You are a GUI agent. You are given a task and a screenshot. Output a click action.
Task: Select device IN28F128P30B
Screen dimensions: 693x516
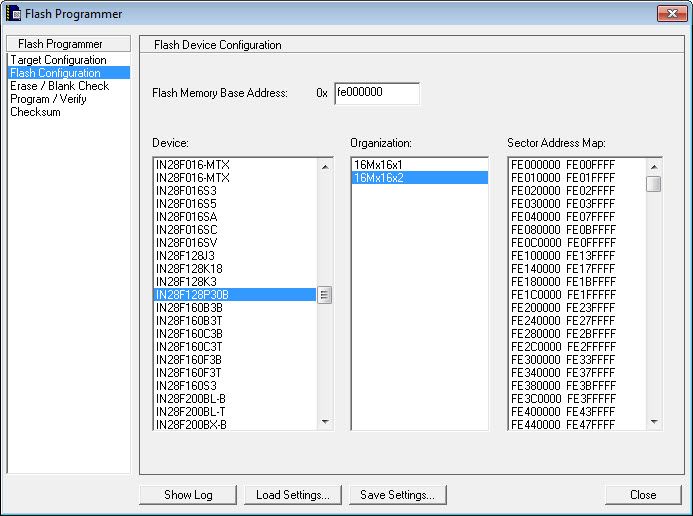235,295
